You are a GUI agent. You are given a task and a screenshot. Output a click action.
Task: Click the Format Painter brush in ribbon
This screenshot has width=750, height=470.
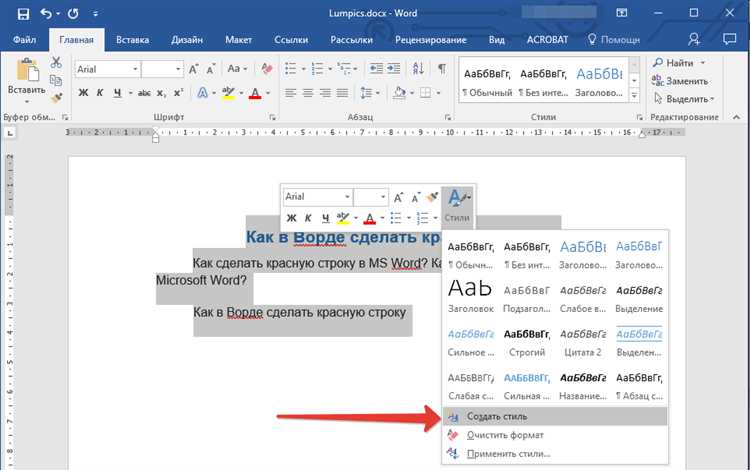tap(57, 98)
